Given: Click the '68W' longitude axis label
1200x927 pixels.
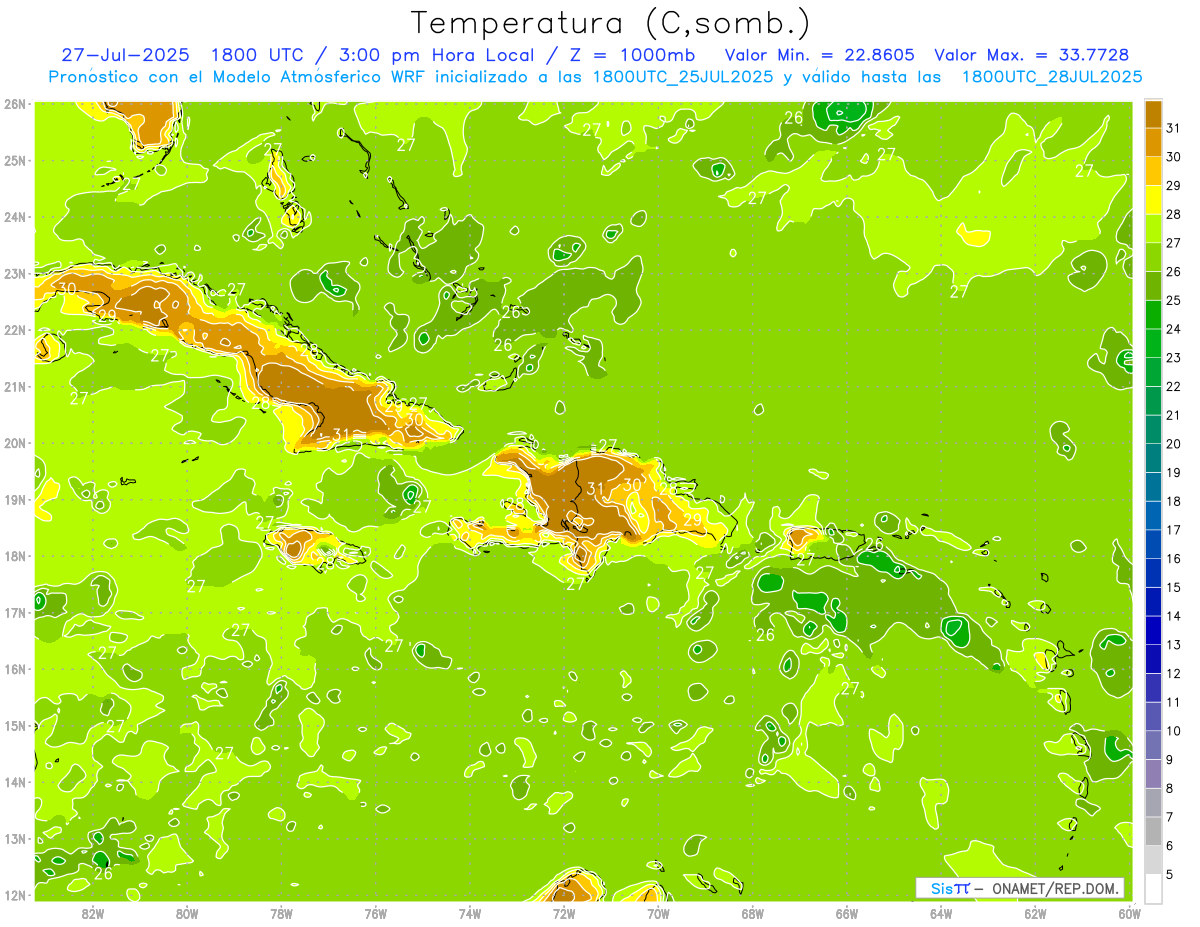Looking at the screenshot, I should 753,913.
